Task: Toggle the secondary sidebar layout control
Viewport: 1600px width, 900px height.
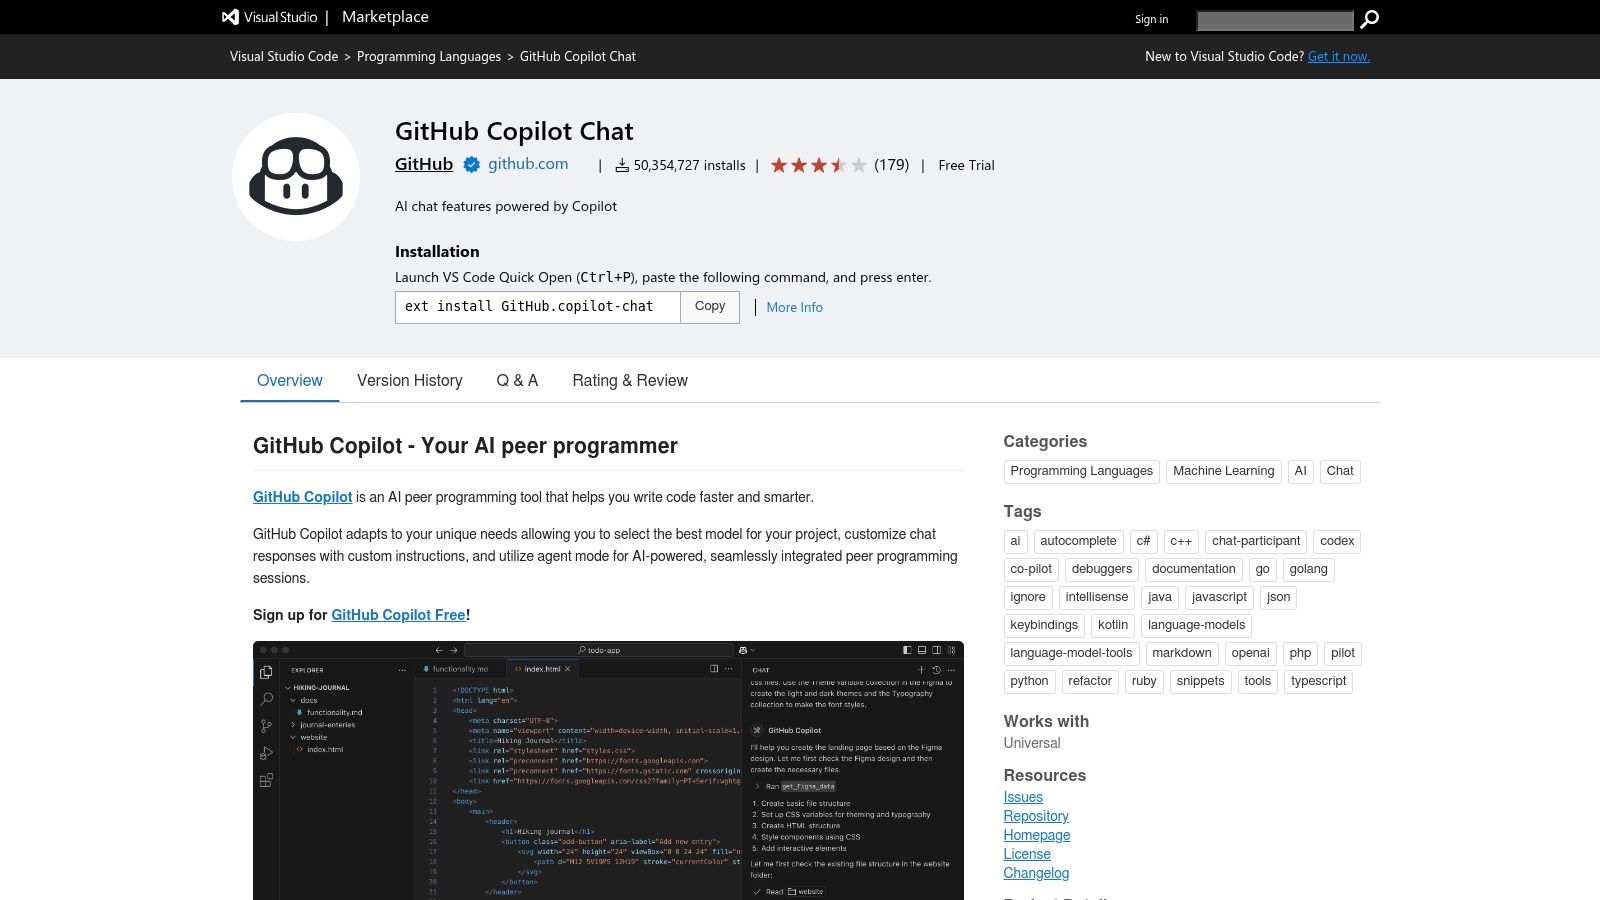Action: tap(936, 651)
